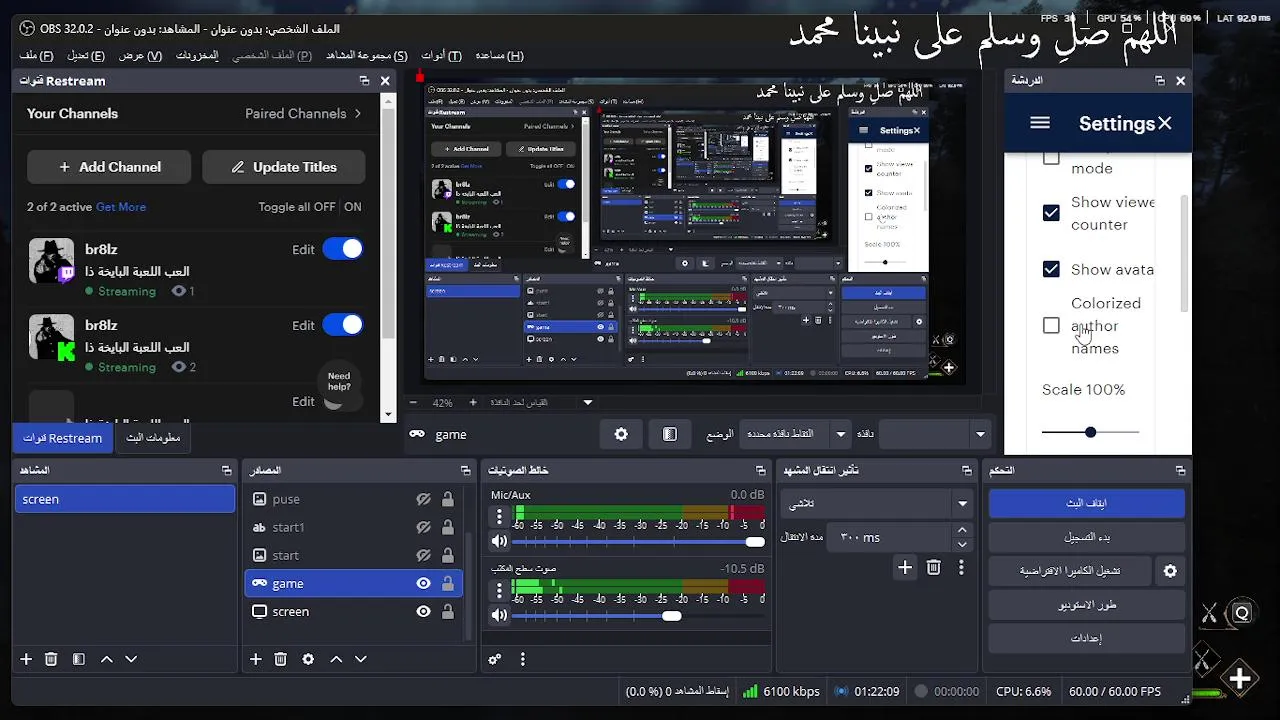
Task: Adjust the desktop audio volume slider
Action: [x=638, y=615]
